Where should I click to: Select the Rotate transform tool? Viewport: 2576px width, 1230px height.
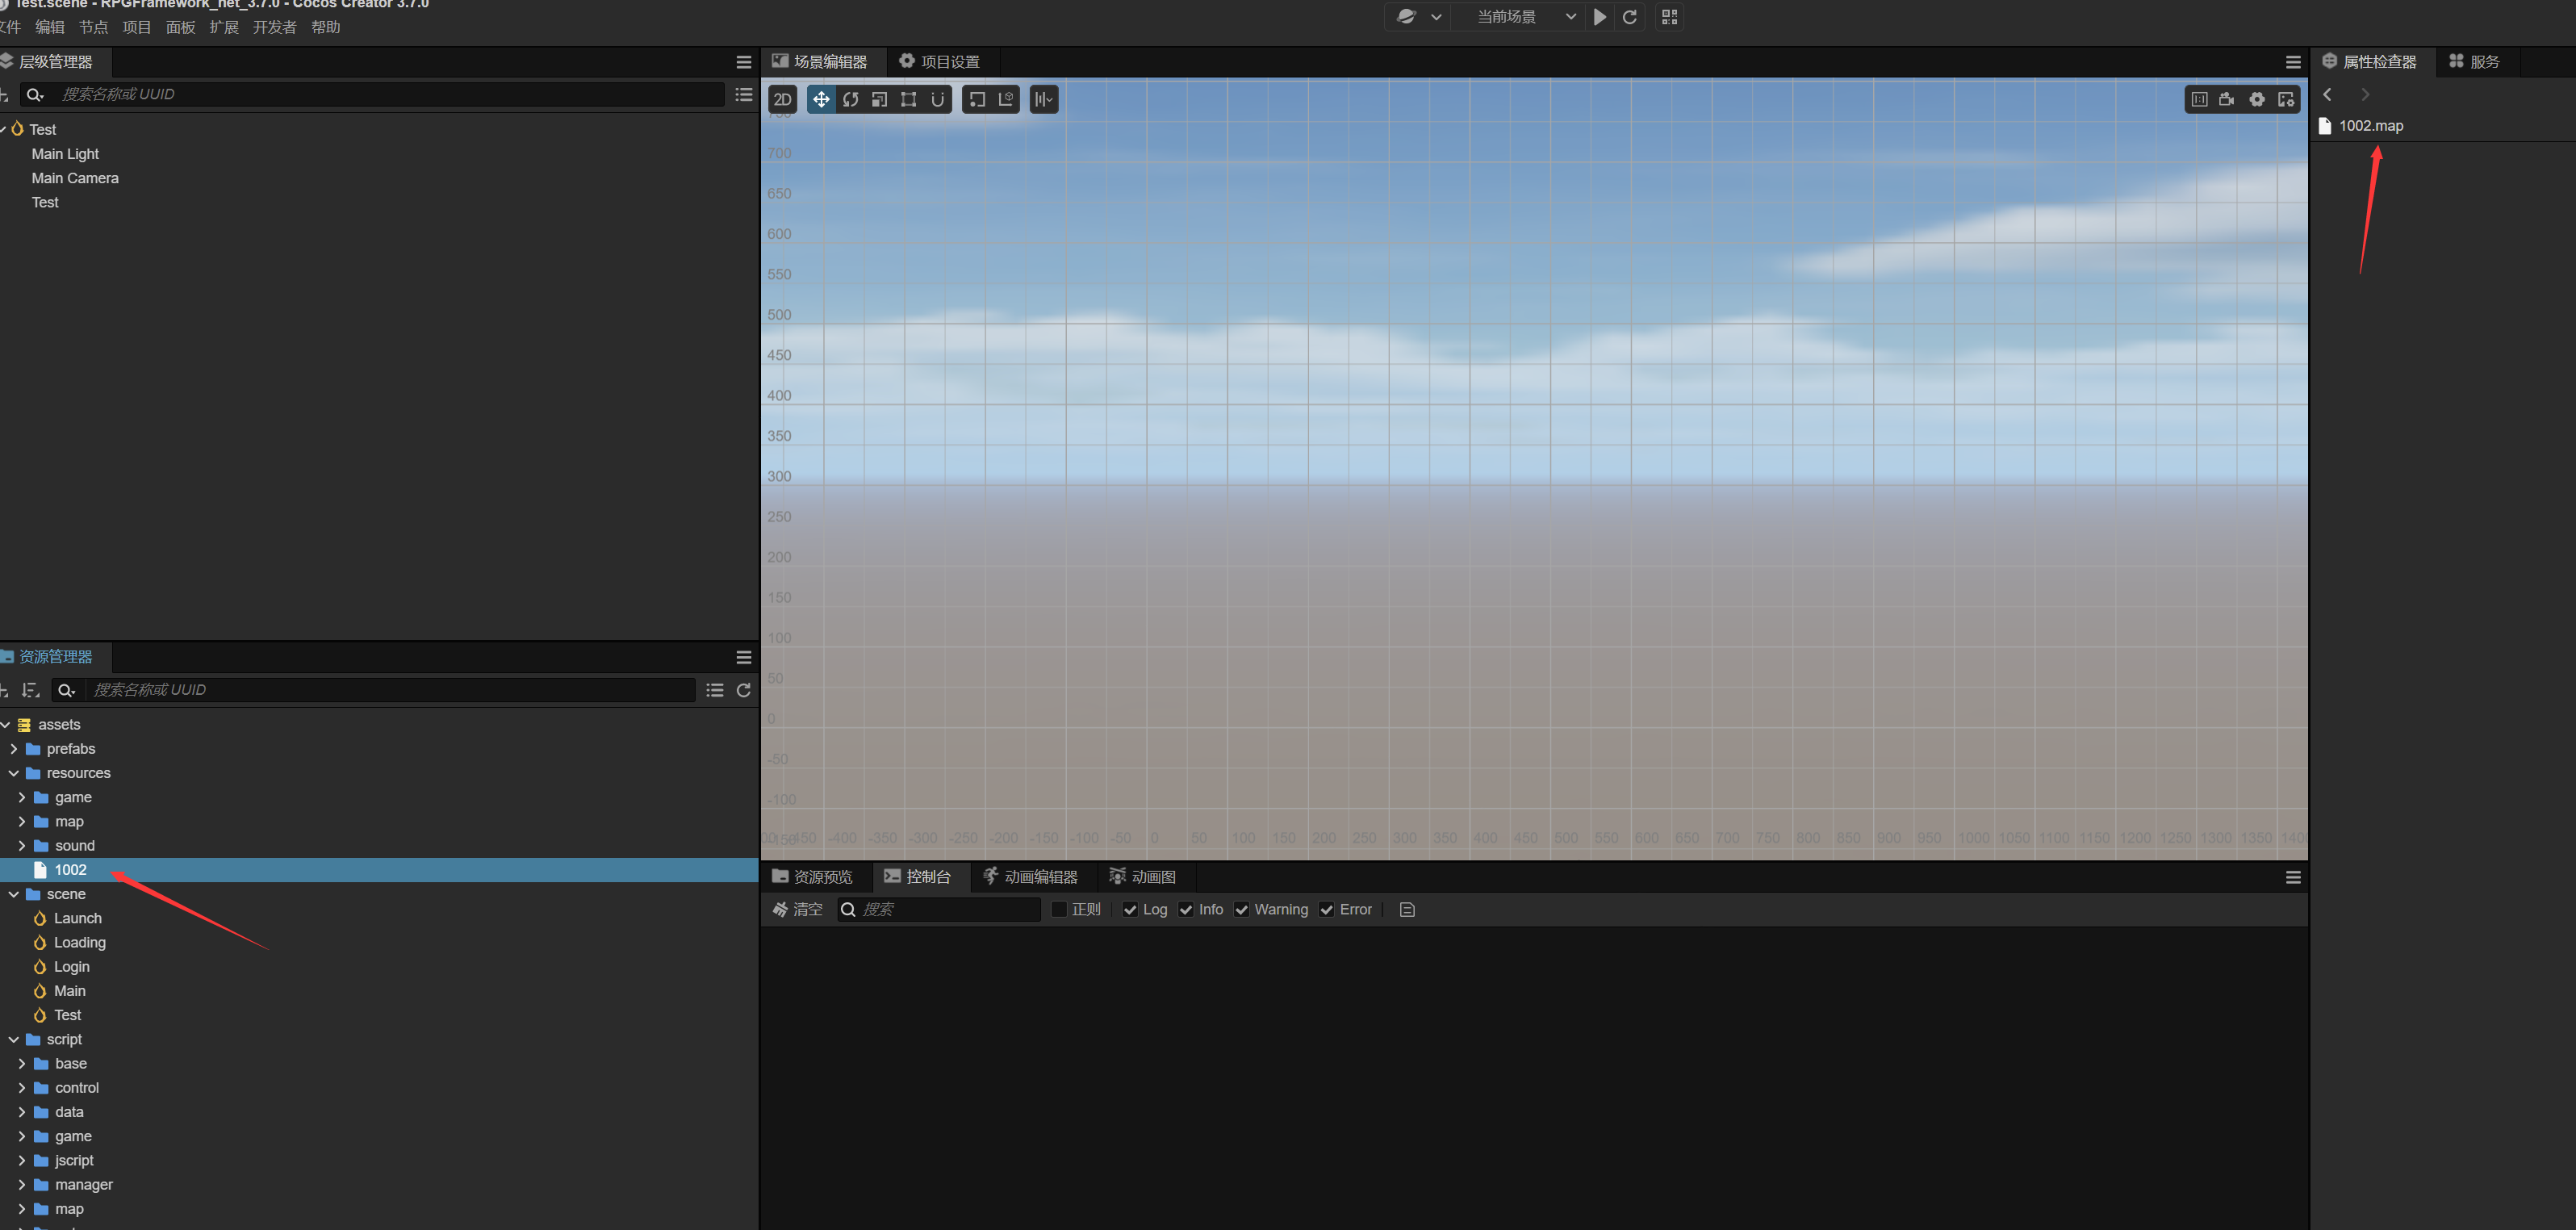pos(850,99)
